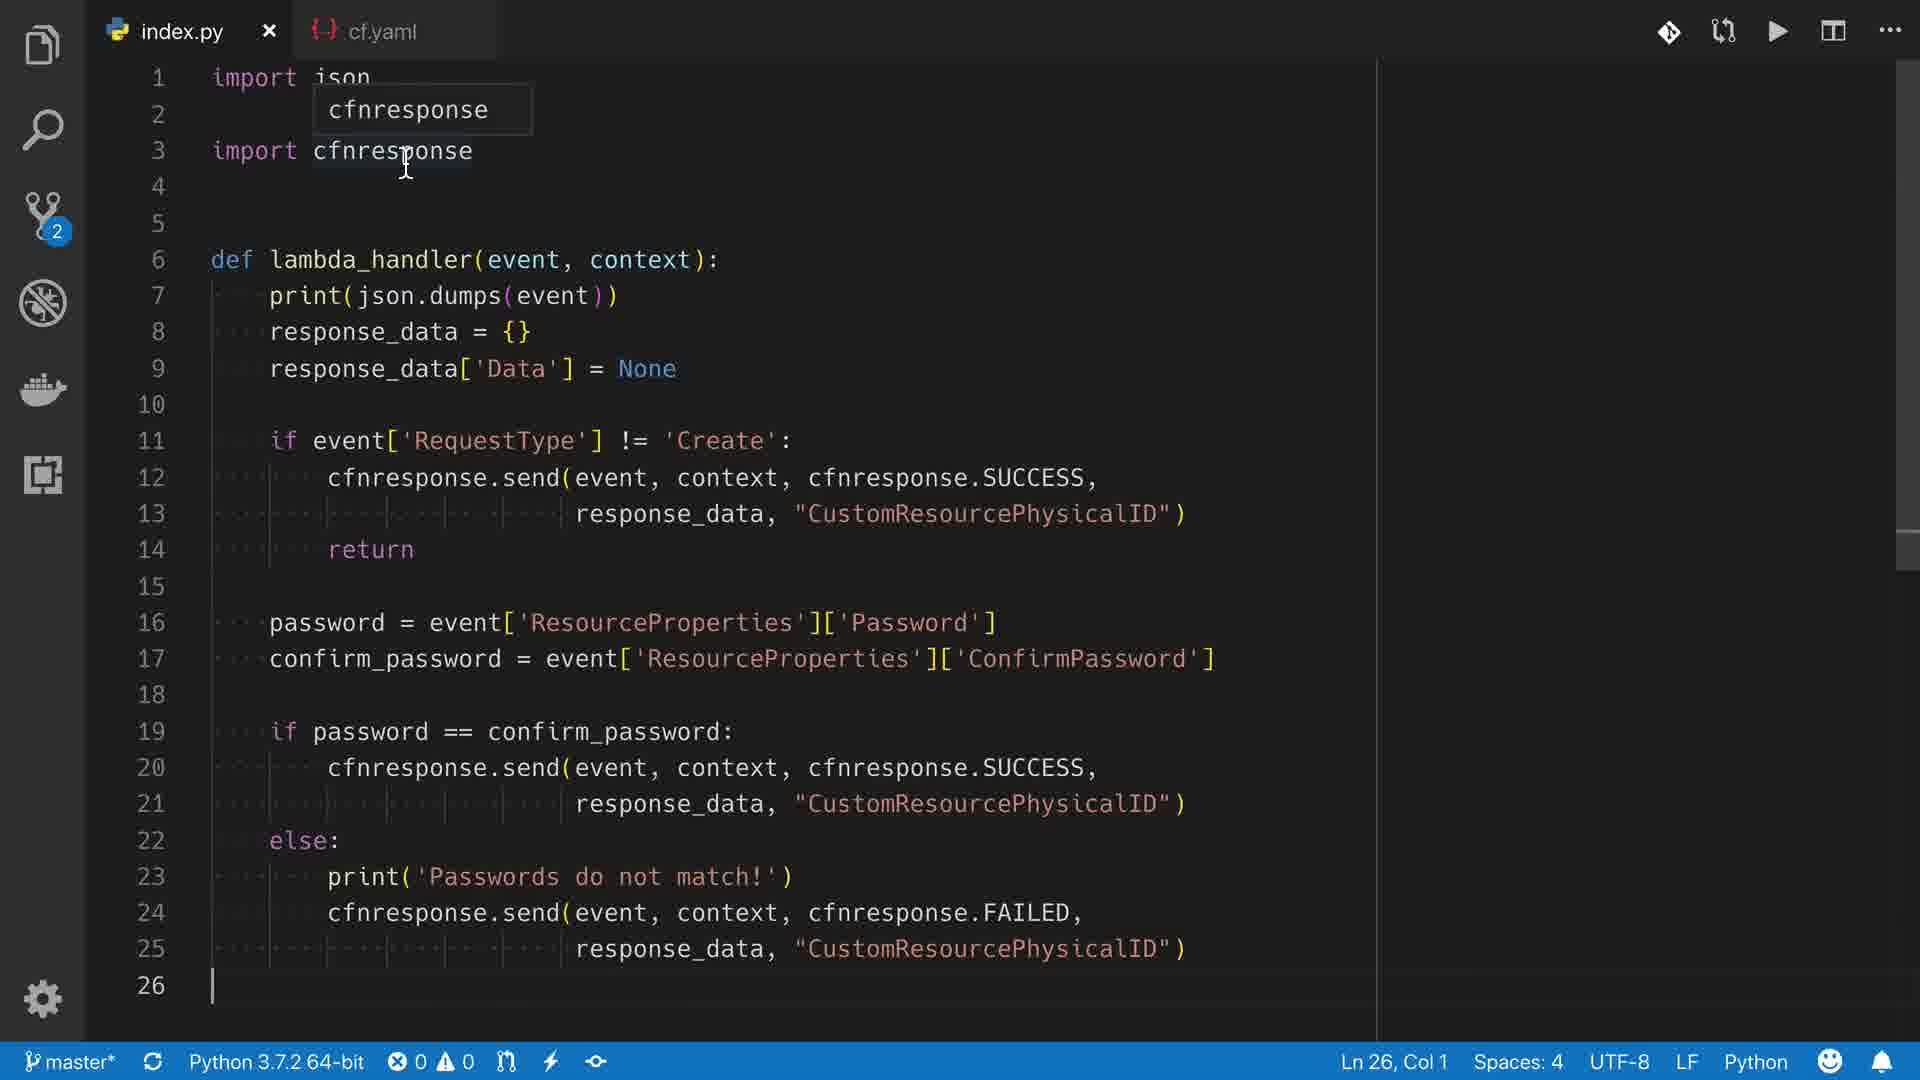
Task: Open the Search sidebar panel
Action: point(42,130)
